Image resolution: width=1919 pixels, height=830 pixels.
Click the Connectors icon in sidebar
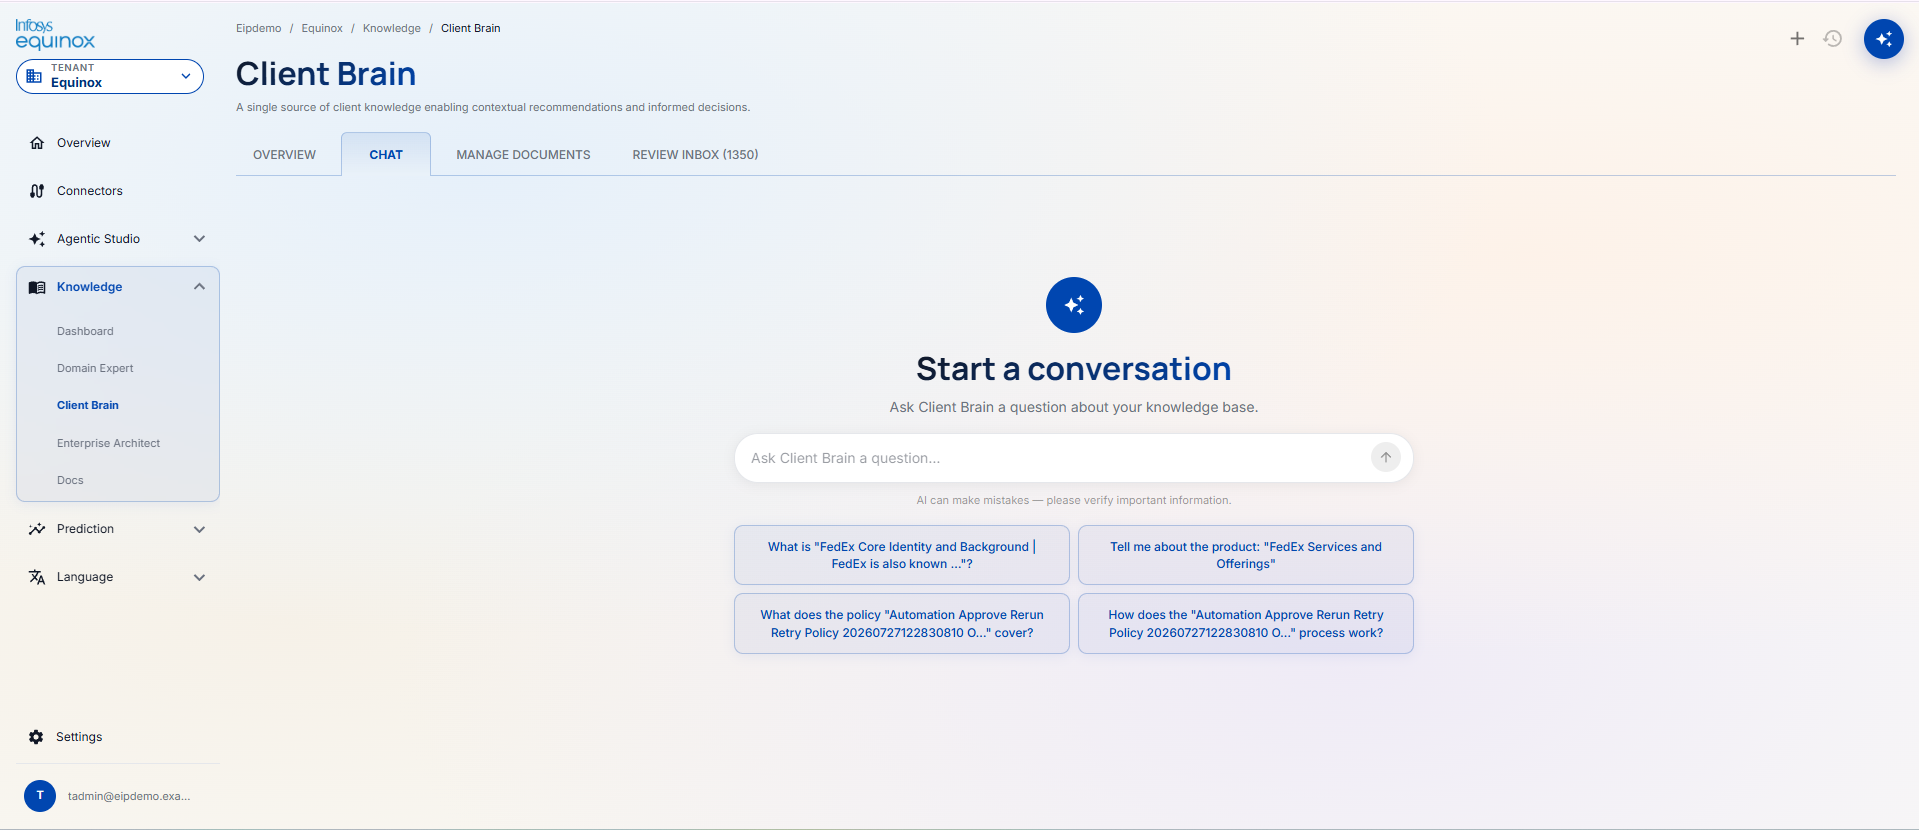point(37,191)
